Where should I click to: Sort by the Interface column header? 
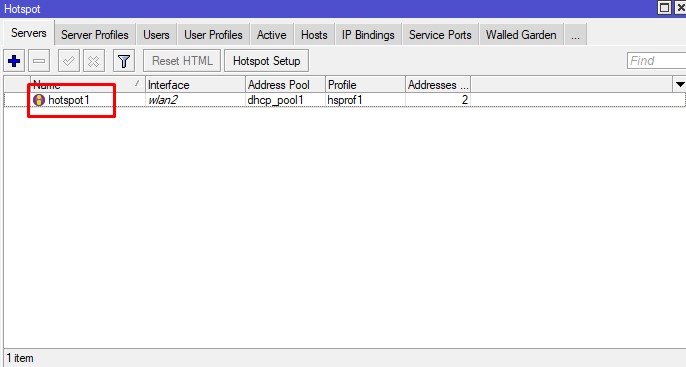(195, 84)
